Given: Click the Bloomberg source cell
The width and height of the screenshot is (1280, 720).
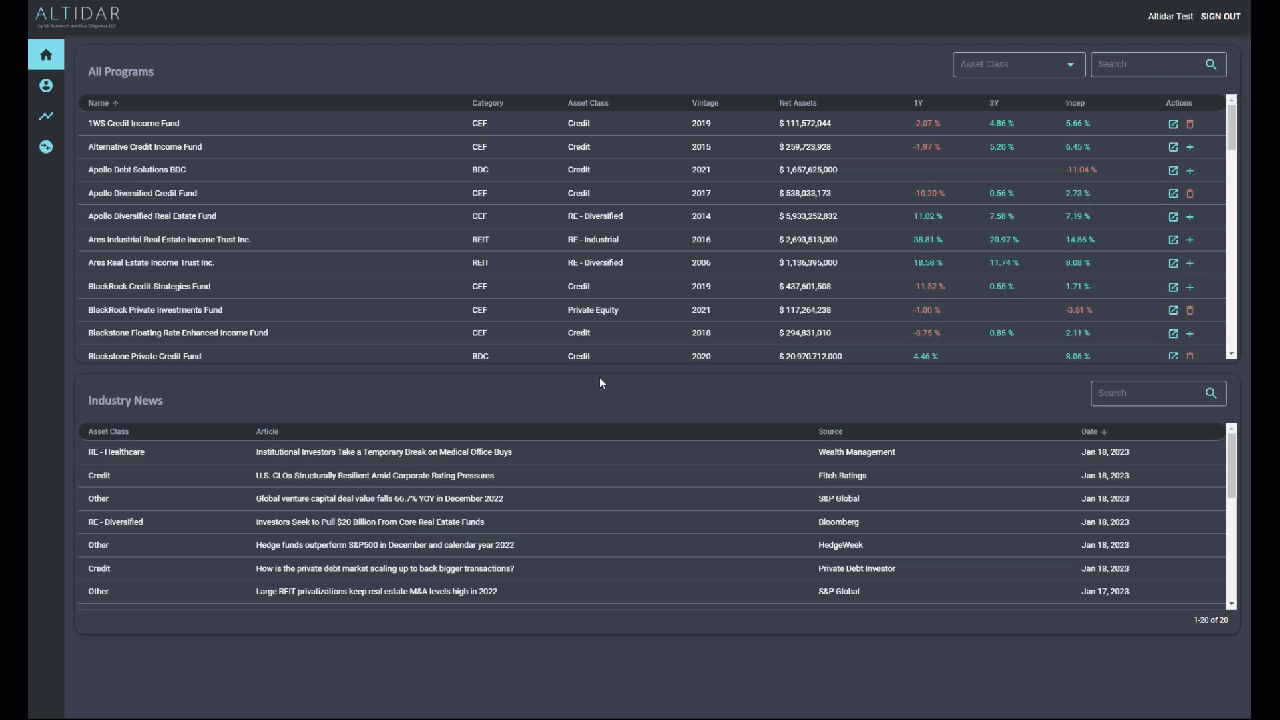Looking at the screenshot, I should point(839,522).
